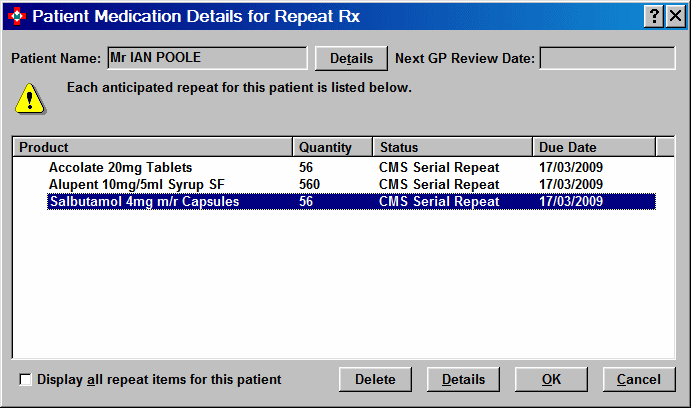Click the Patient Name field
Viewport: 691px width, 408px height.
point(206,58)
